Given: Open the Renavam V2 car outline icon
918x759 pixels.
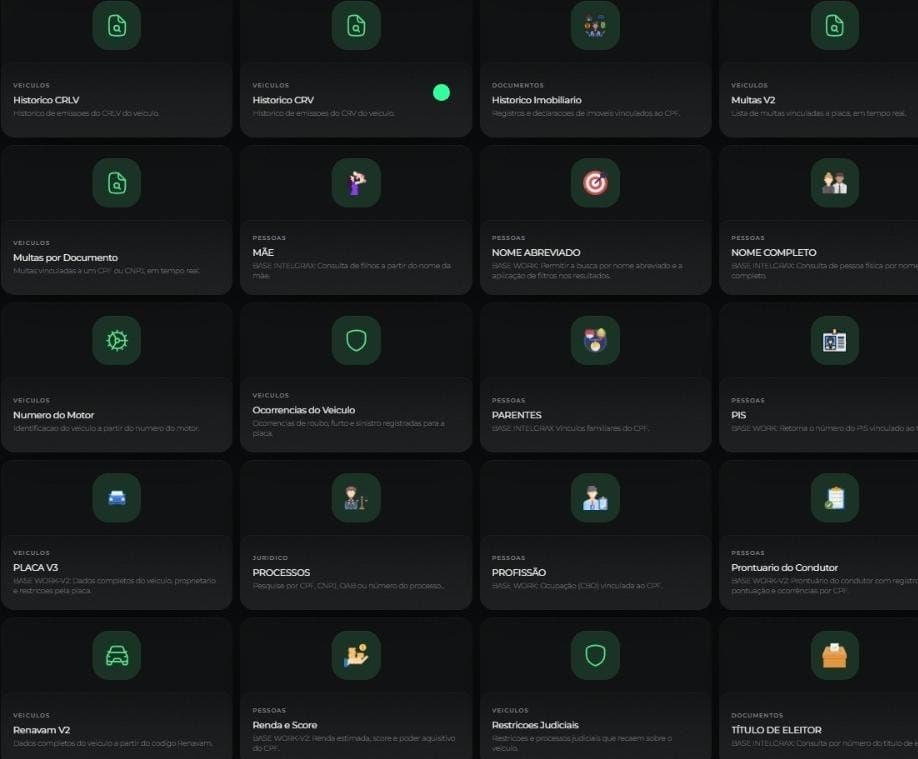Looking at the screenshot, I should tap(117, 655).
